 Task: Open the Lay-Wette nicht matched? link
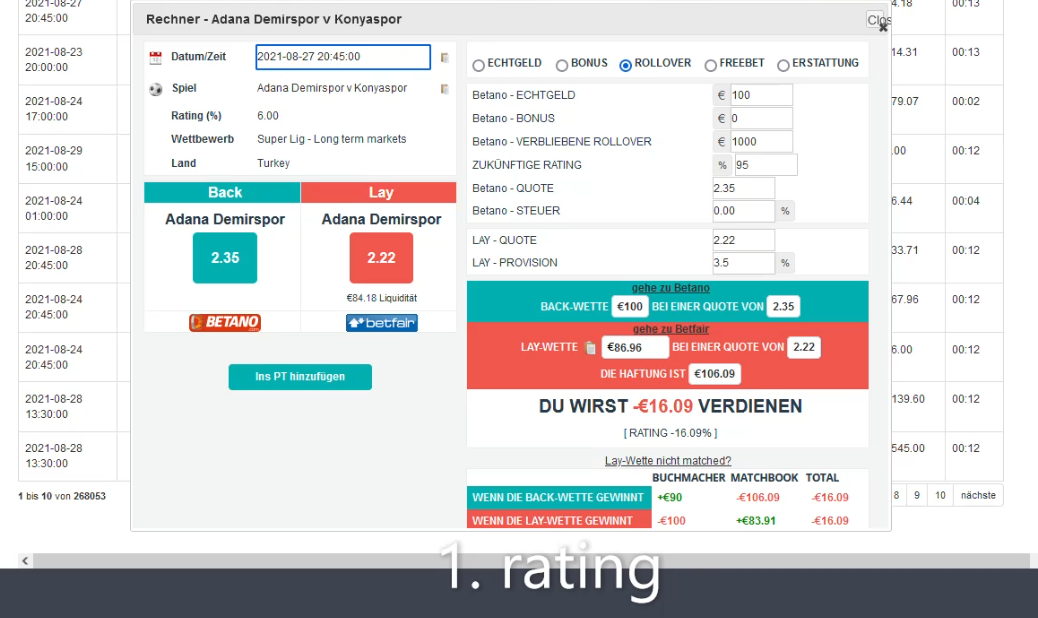click(667, 461)
